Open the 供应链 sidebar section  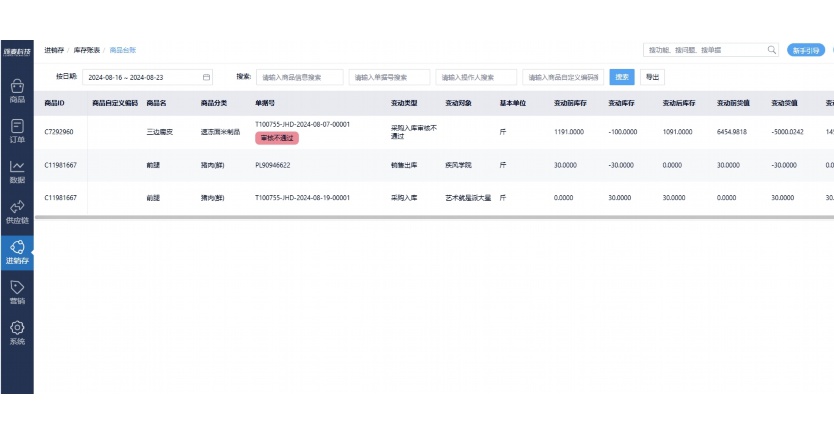click(x=17, y=212)
